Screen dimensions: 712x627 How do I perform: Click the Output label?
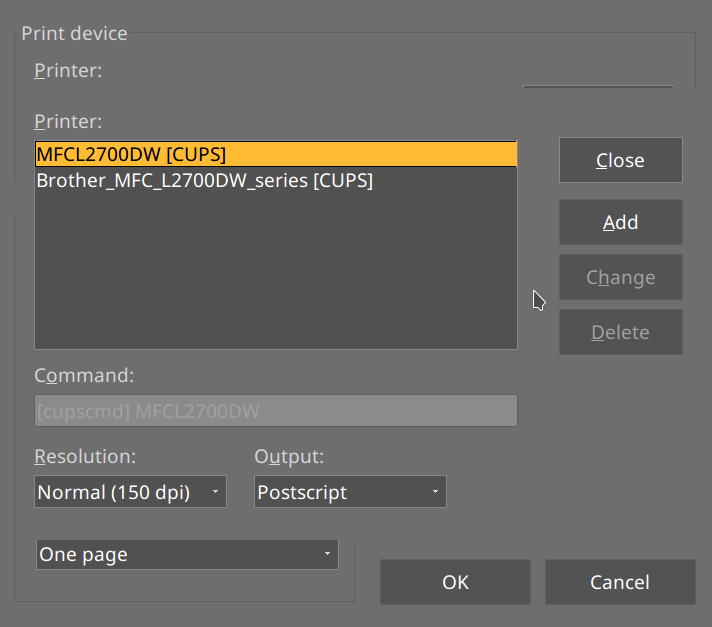pyautogui.click(x=289, y=457)
